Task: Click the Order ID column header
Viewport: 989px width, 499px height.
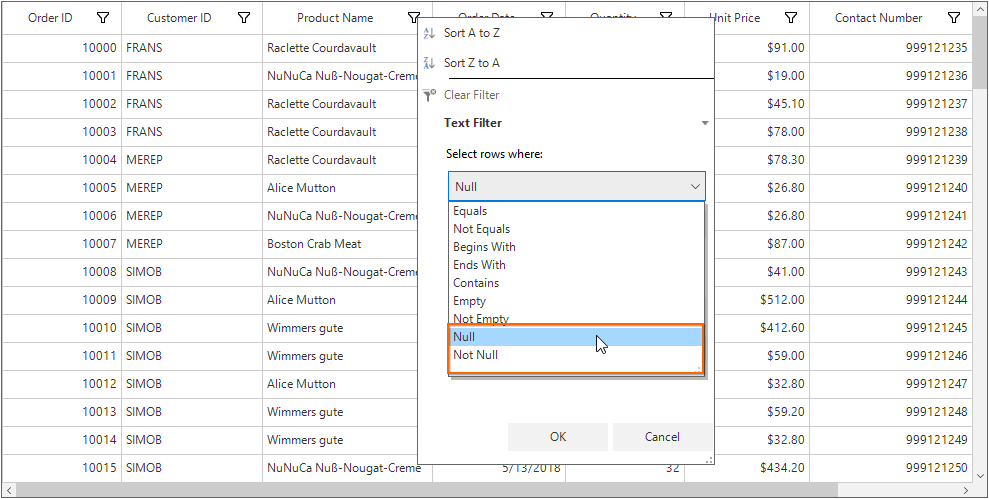Action: point(50,18)
